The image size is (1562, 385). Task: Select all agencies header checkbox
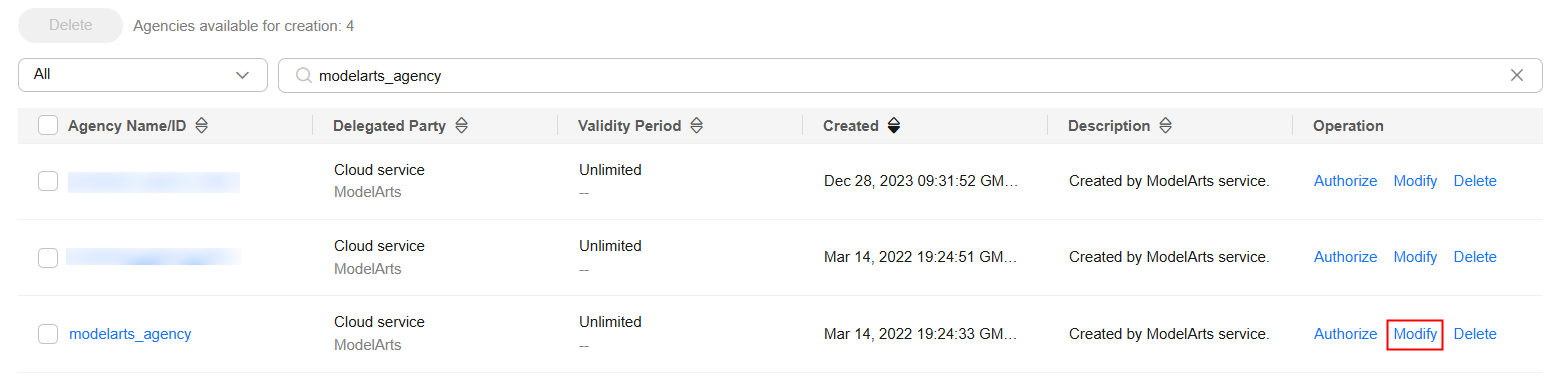48,126
